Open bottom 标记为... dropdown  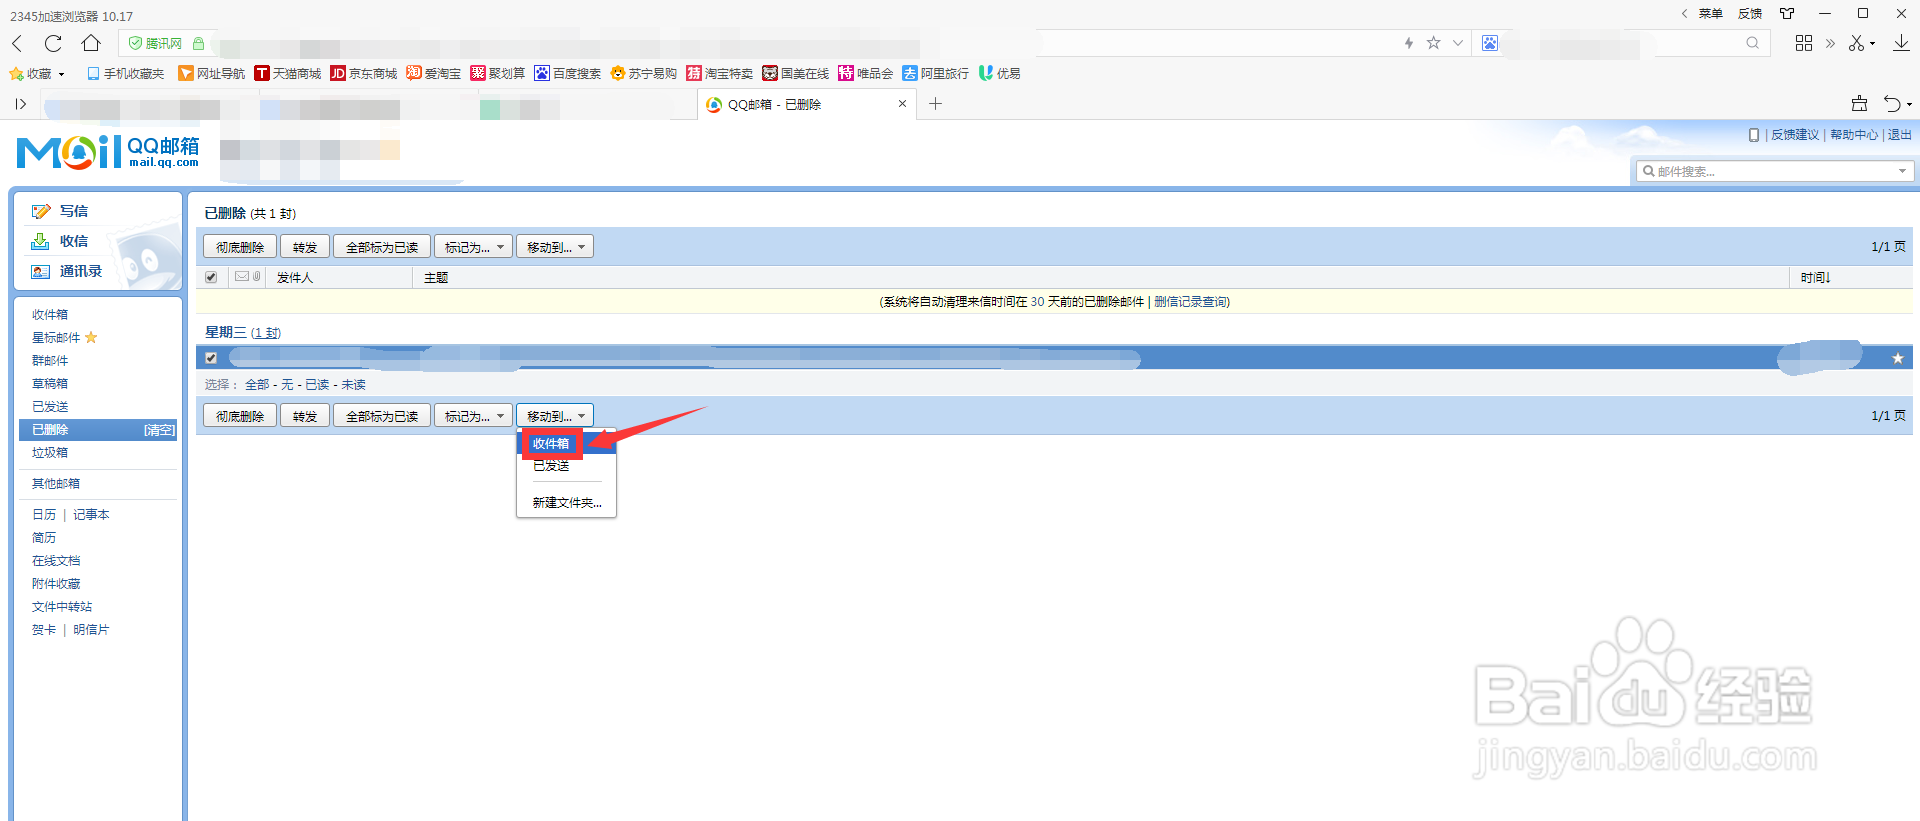pos(474,416)
